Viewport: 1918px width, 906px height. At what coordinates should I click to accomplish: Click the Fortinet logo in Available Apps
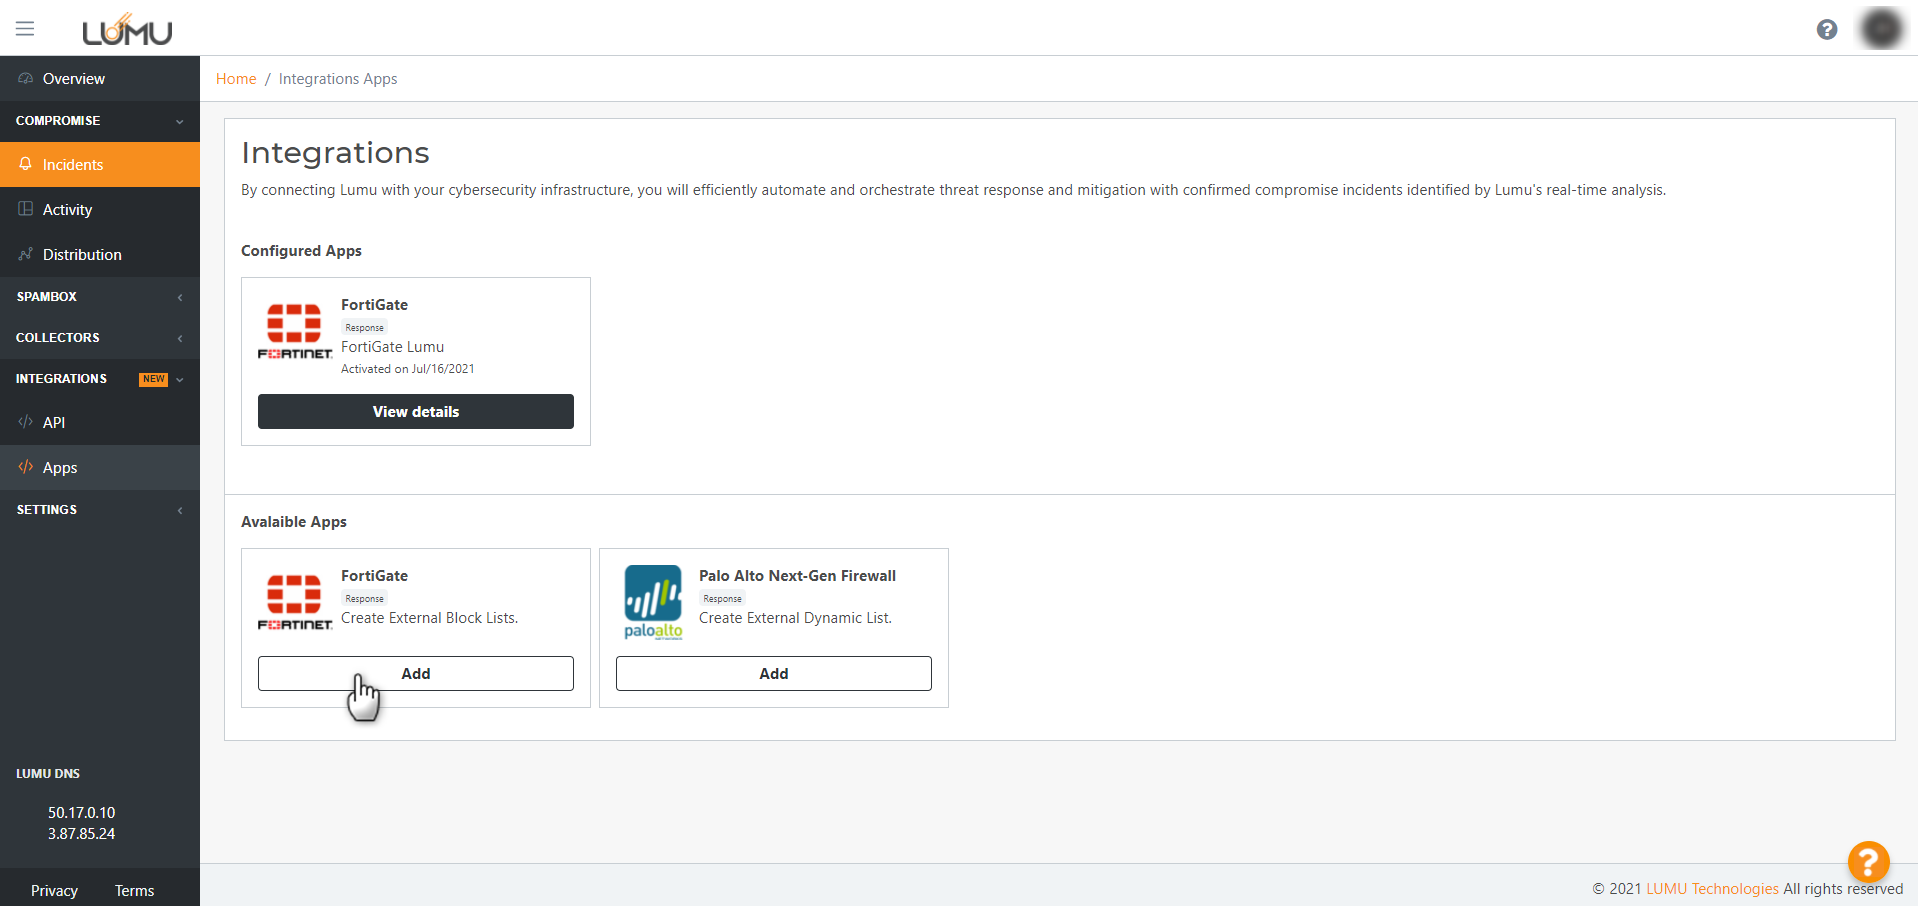(295, 602)
